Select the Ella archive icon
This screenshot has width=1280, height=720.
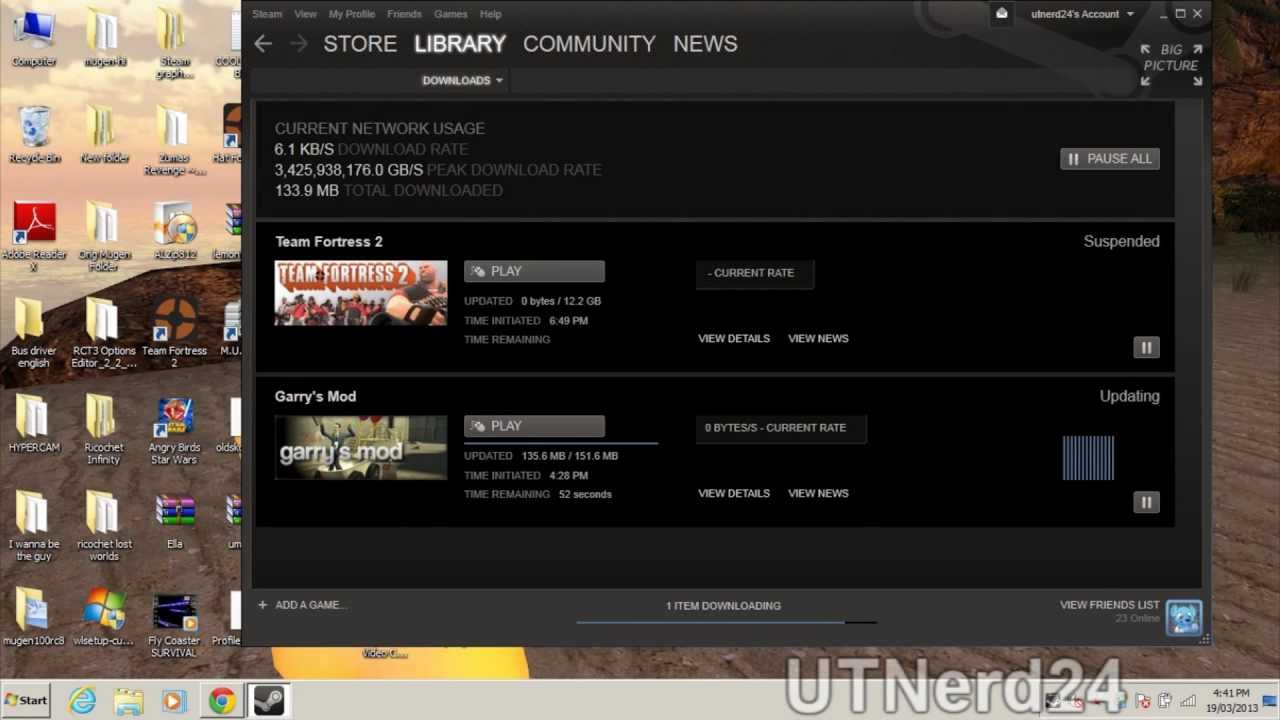(175, 522)
